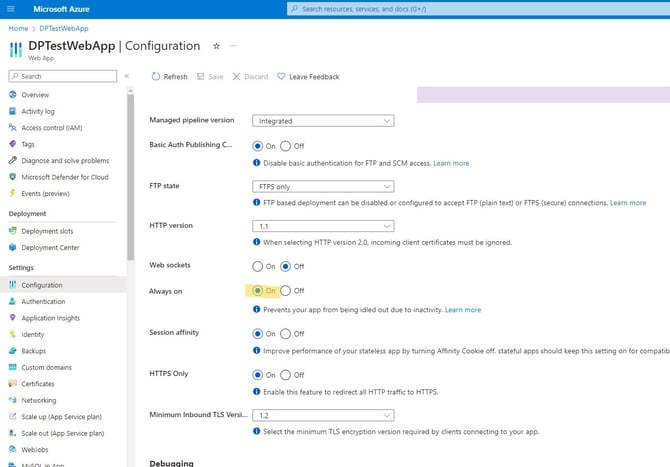Select Deployment Center in sidebar
Viewport: 670px width, 467px height.
50,248
